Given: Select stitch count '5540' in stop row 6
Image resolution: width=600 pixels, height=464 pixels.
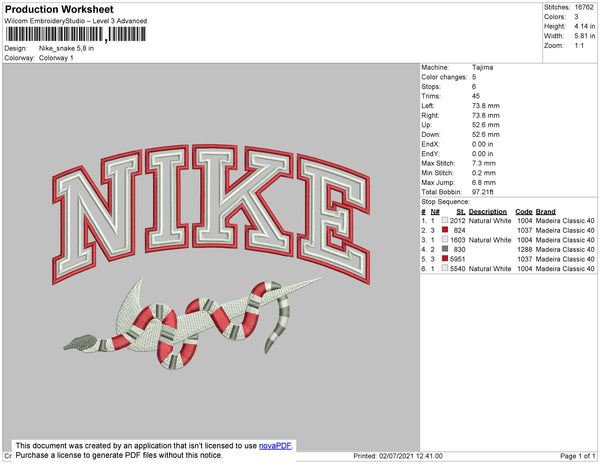Looking at the screenshot, I should click(457, 269).
